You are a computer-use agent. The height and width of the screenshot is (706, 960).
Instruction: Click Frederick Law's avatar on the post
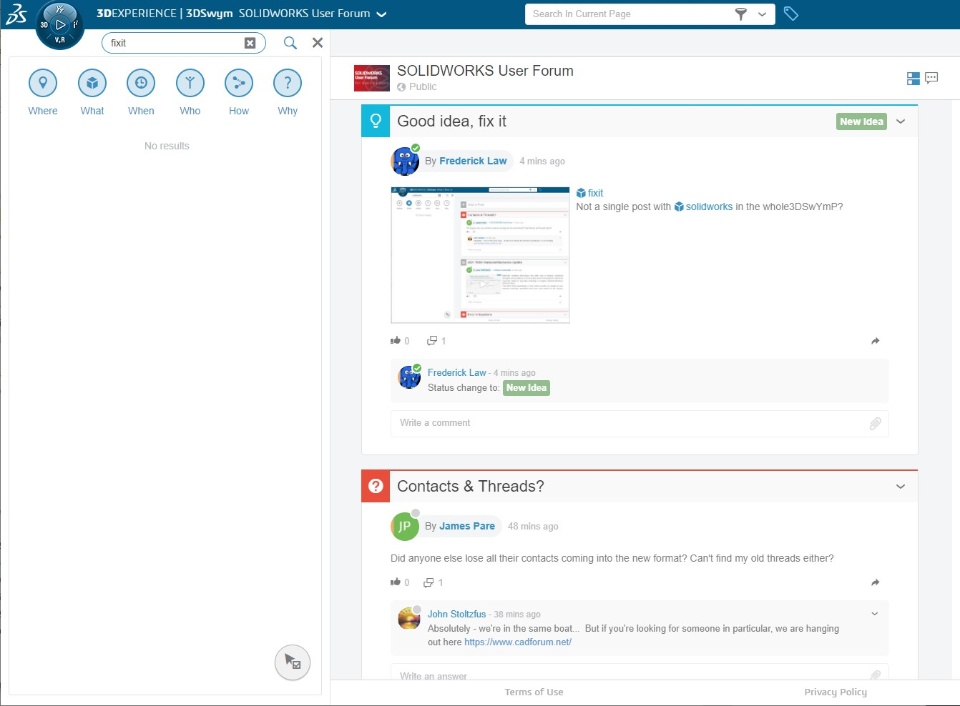[405, 161]
